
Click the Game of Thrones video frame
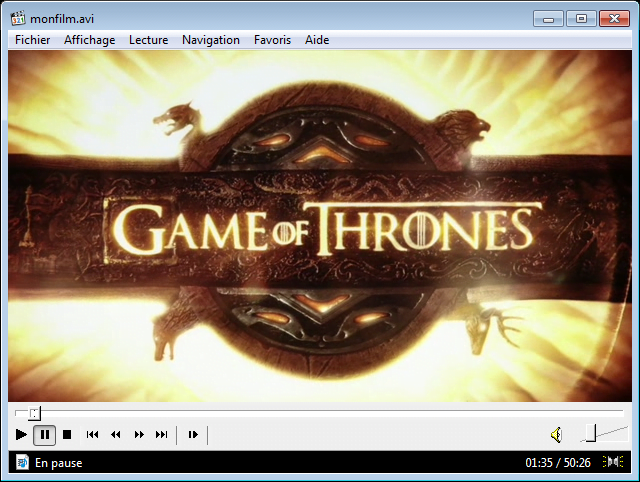tap(320, 226)
